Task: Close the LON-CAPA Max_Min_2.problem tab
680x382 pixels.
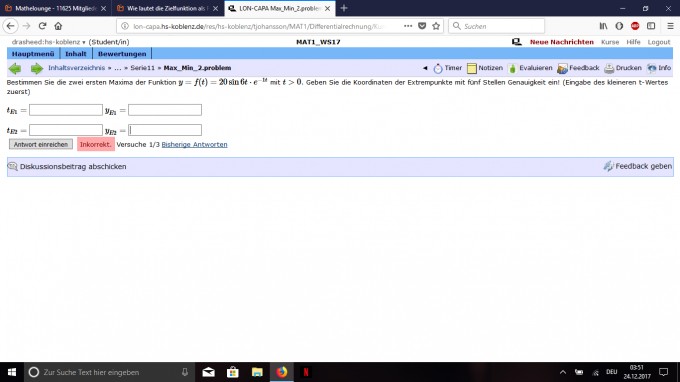Action: (x=327, y=8)
